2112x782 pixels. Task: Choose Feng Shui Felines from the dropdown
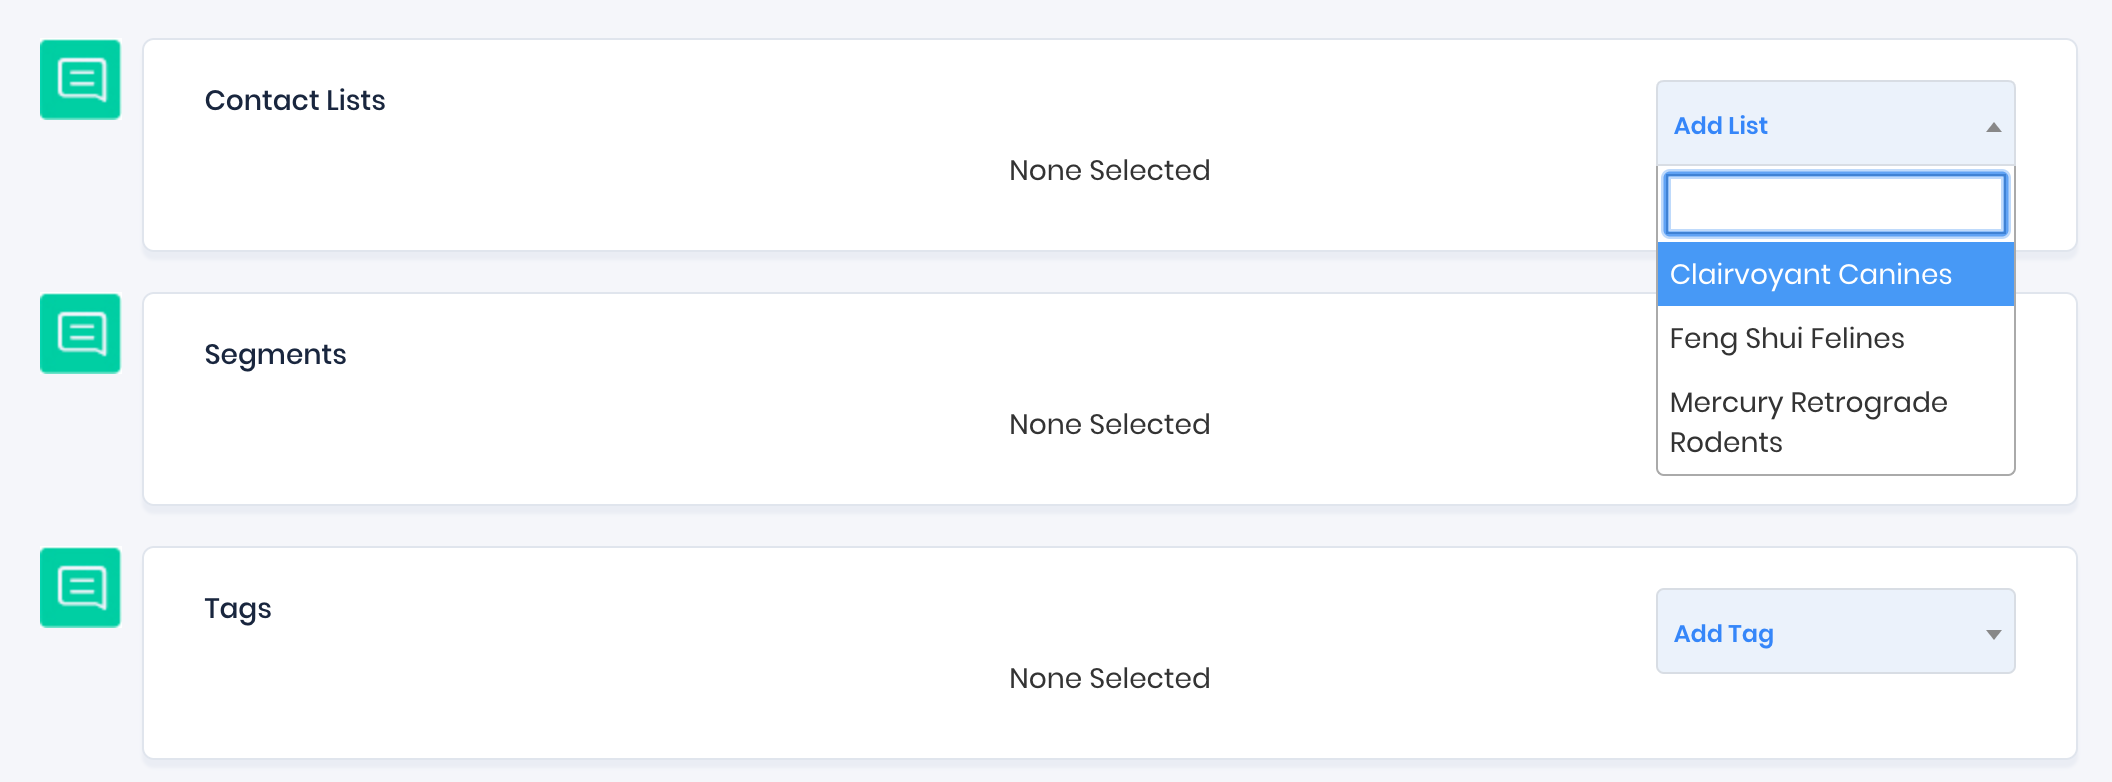click(1787, 339)
